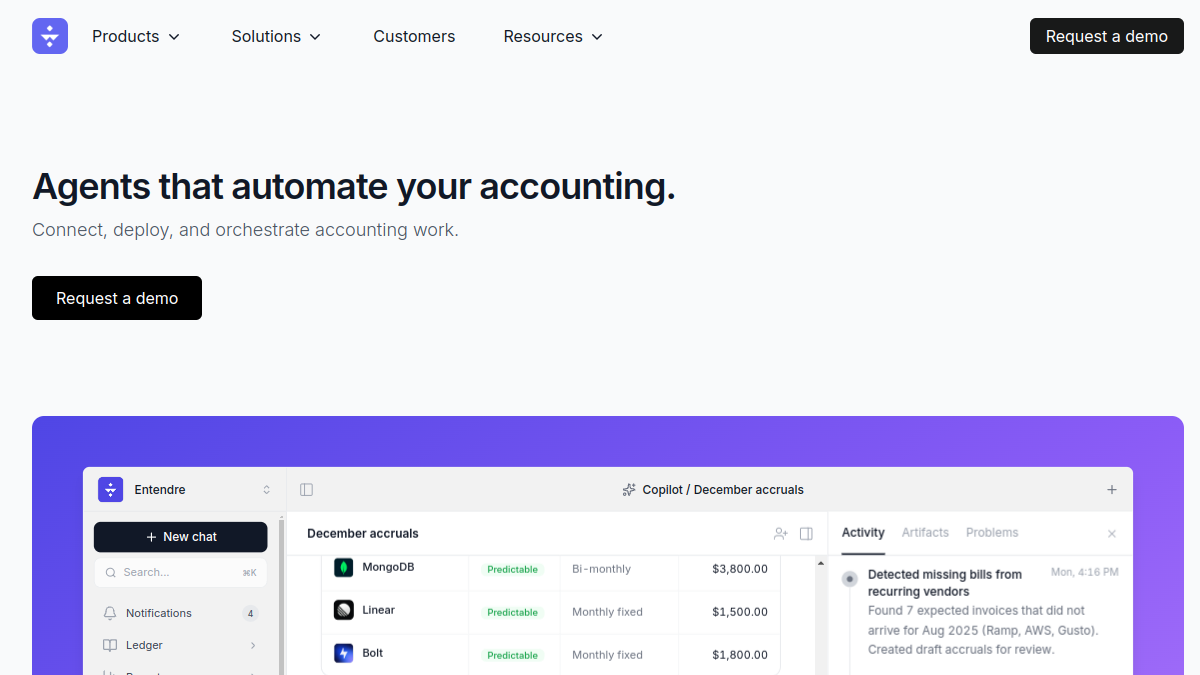1200x675 pixels.
Task: Click the Predictable badge in the Bolt row
Action: click(x=513, y=655)
